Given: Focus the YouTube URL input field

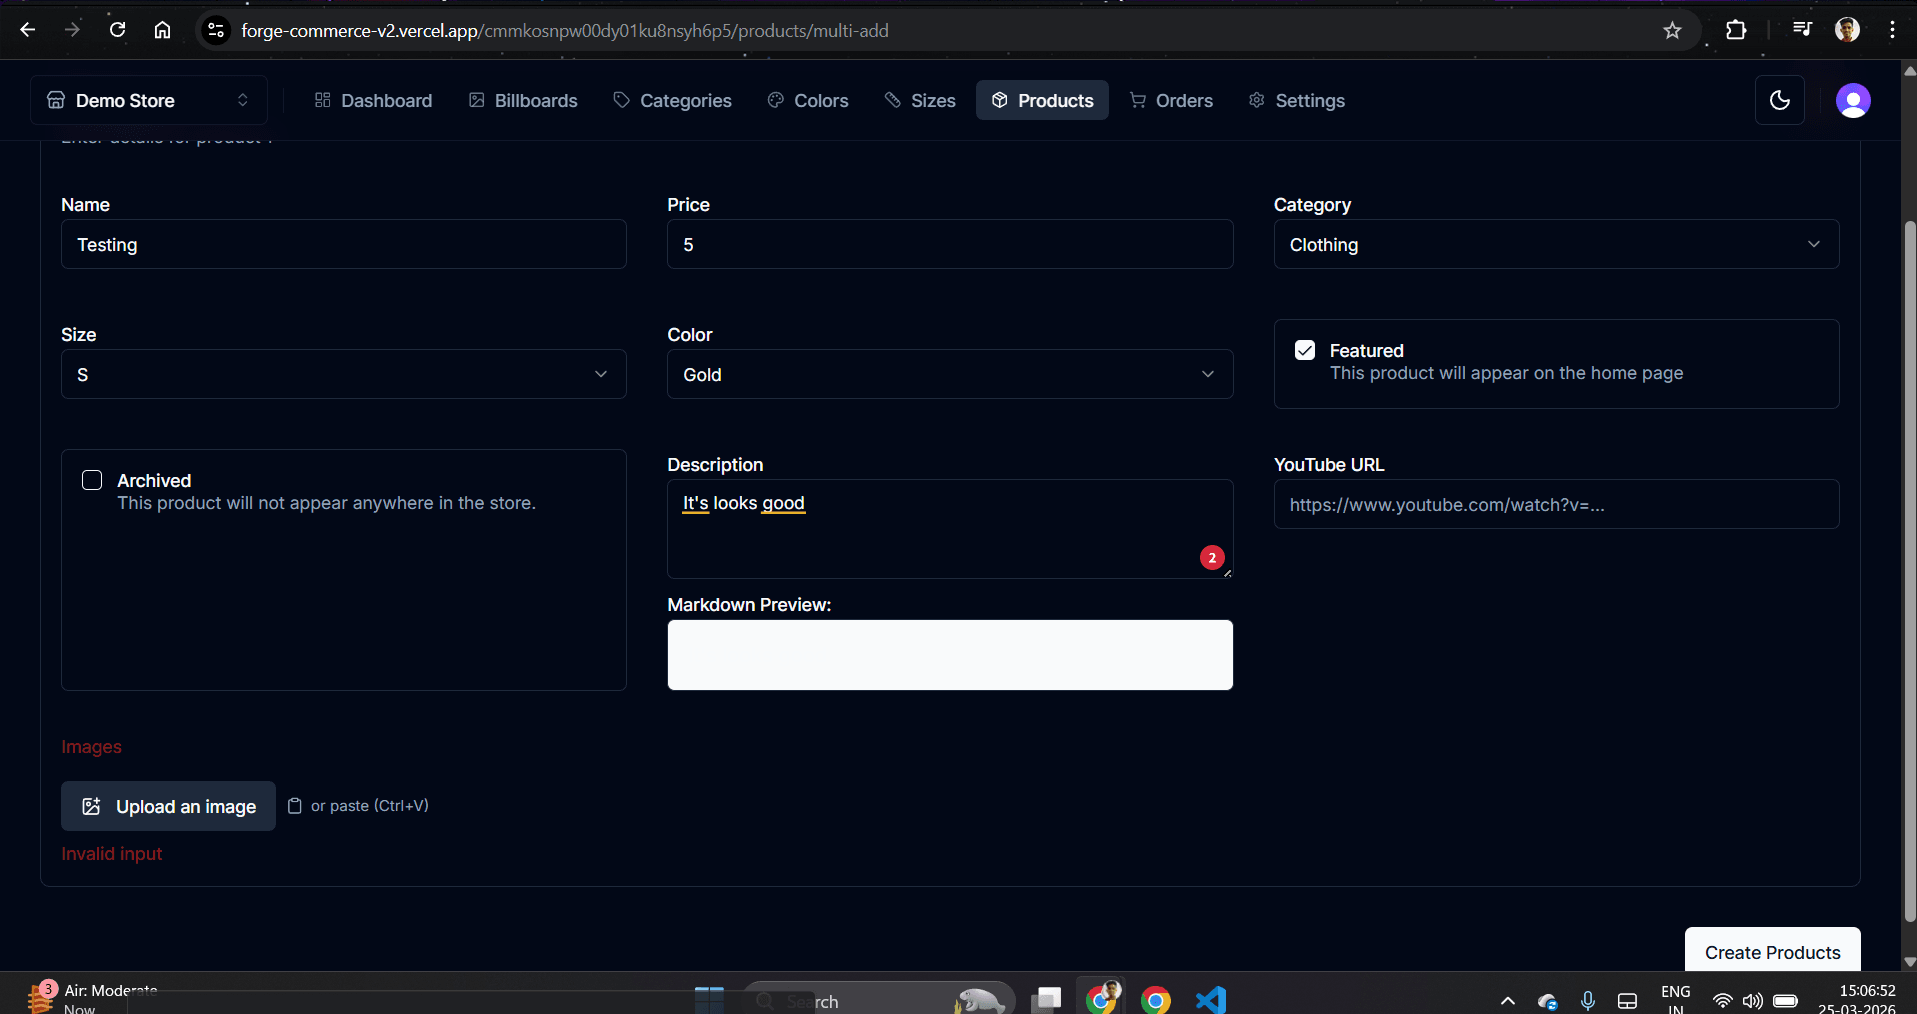Looking at the screenshot, I should (1555, 504).
